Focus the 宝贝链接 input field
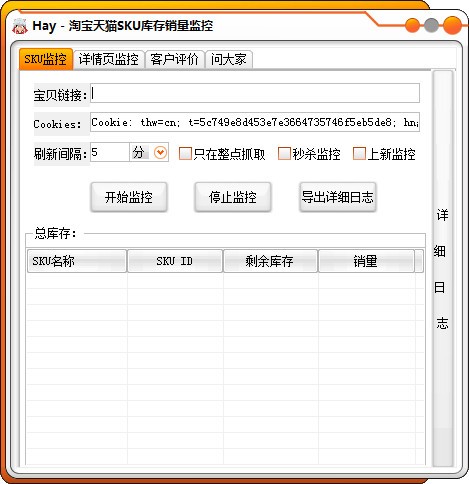469x484 pixels. tap(255, 93)
